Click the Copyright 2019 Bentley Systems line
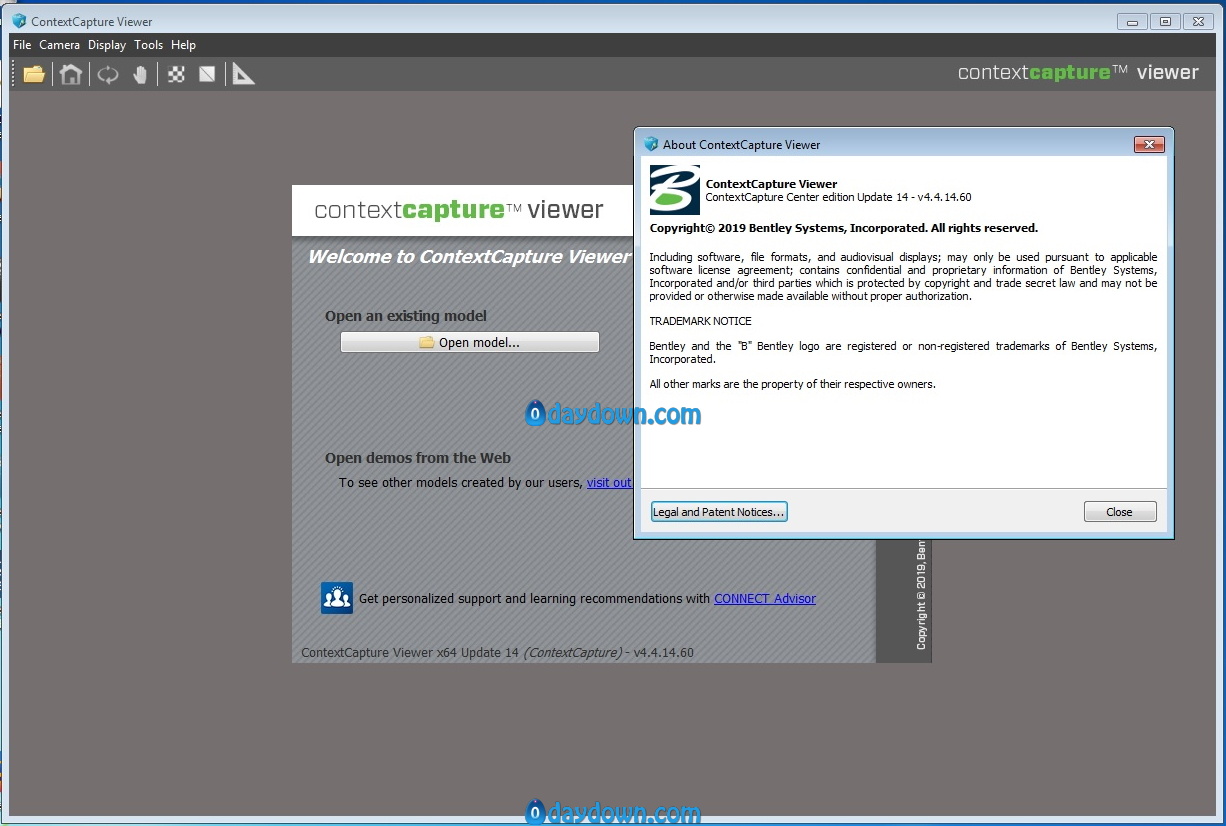 pyautogui.click(x=844, y=228)
